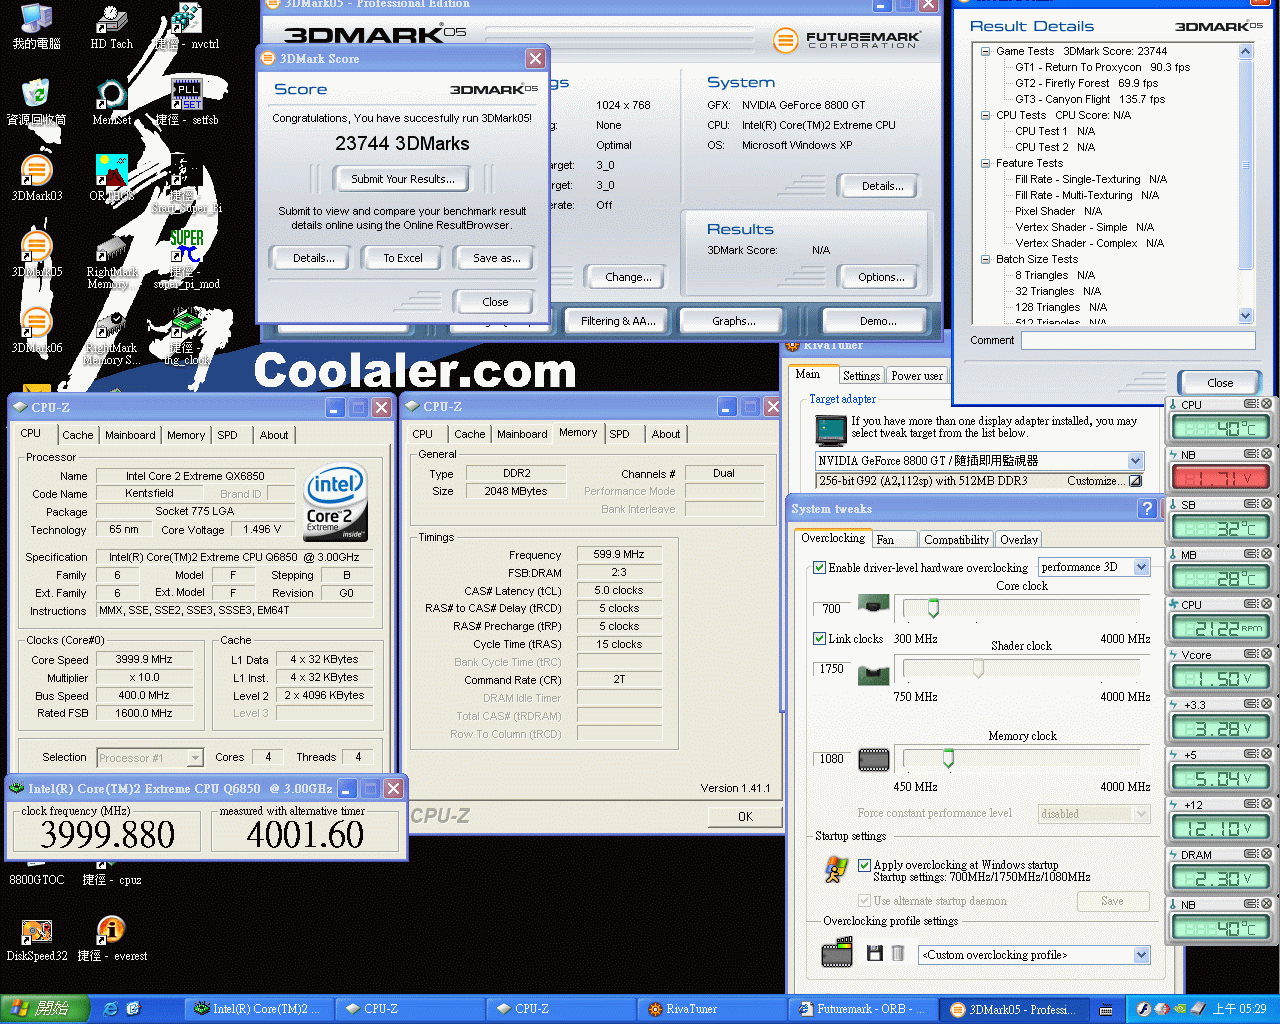Delete the overclocking profile with the trash icon
This screenshot has height=1024, width=1280.
(x=898, y=954)
